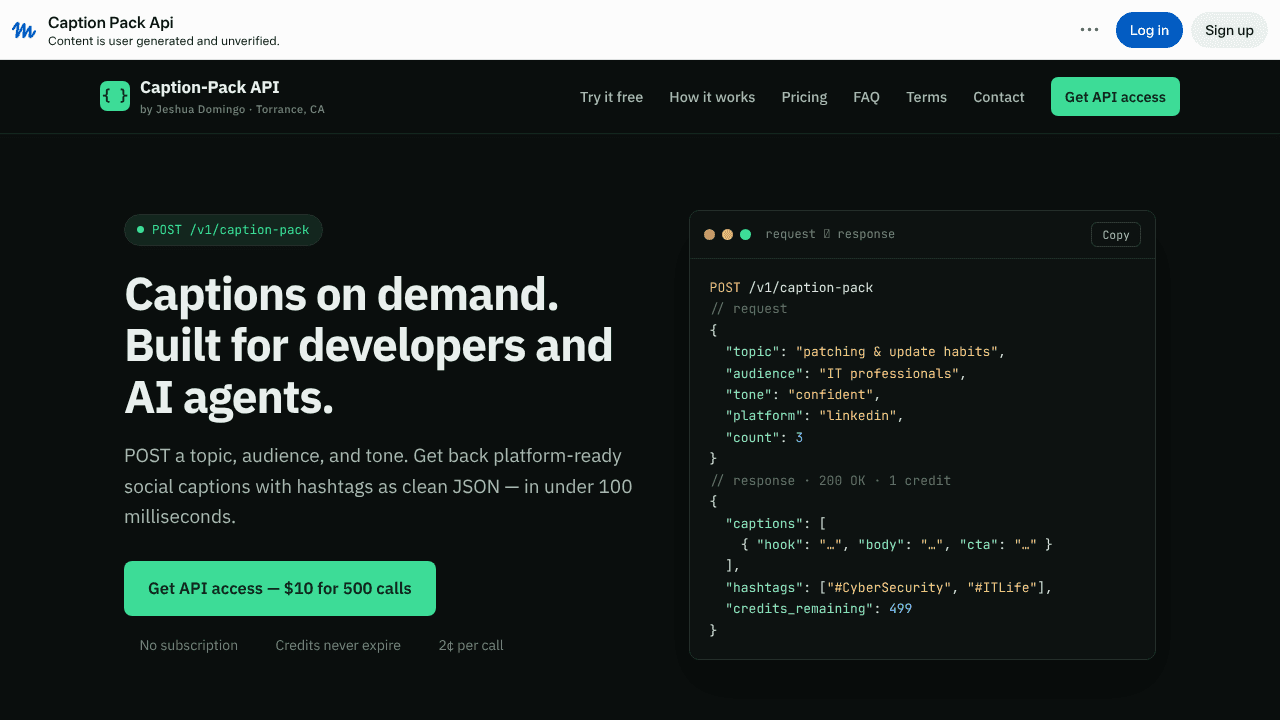Click the 'No subscription' text
This screenshot has width=1280, height=720.
(x=189, y=645)
